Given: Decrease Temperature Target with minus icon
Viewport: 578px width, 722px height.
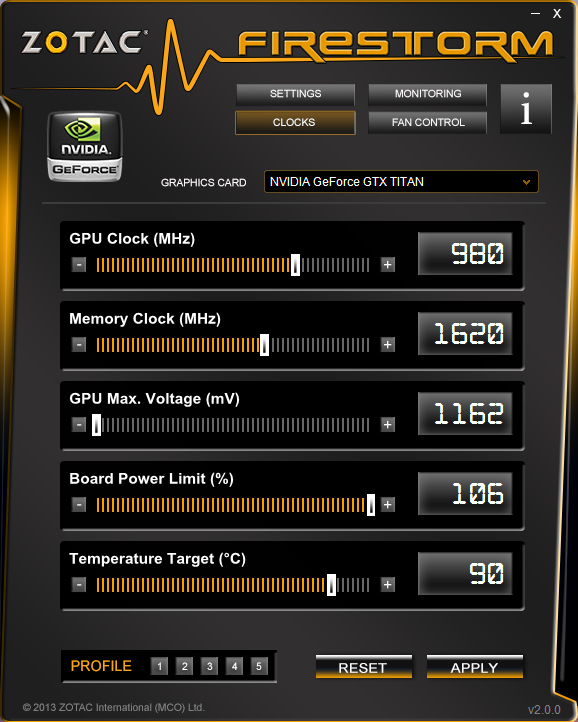Looking at the screenshot, I should [x=79, y=585].
